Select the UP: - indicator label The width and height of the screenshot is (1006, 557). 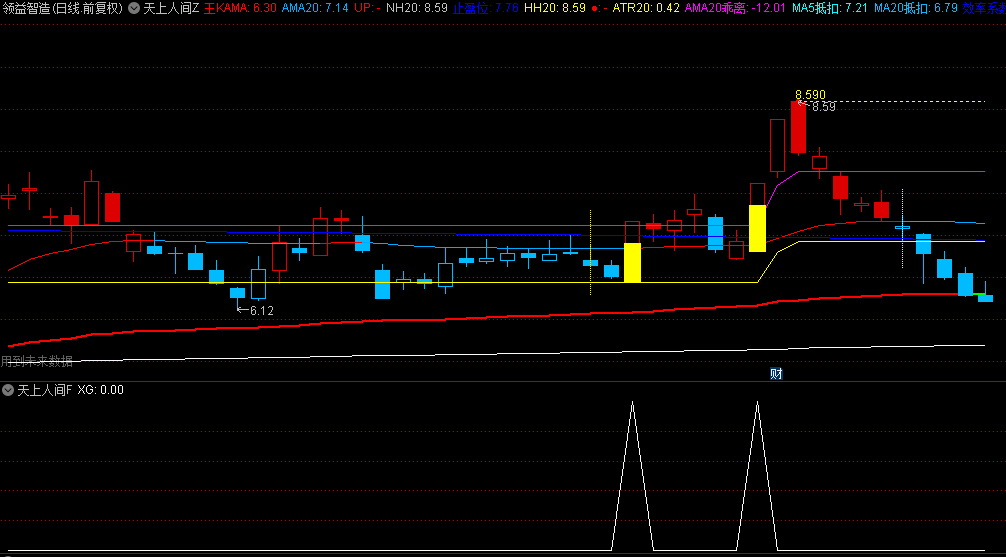[367, 9]
